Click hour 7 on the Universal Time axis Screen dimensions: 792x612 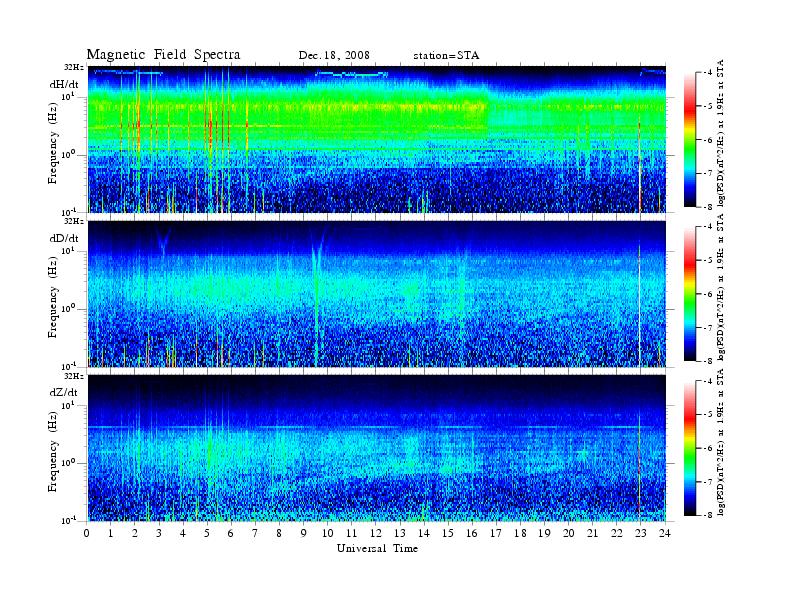[255, 533]
